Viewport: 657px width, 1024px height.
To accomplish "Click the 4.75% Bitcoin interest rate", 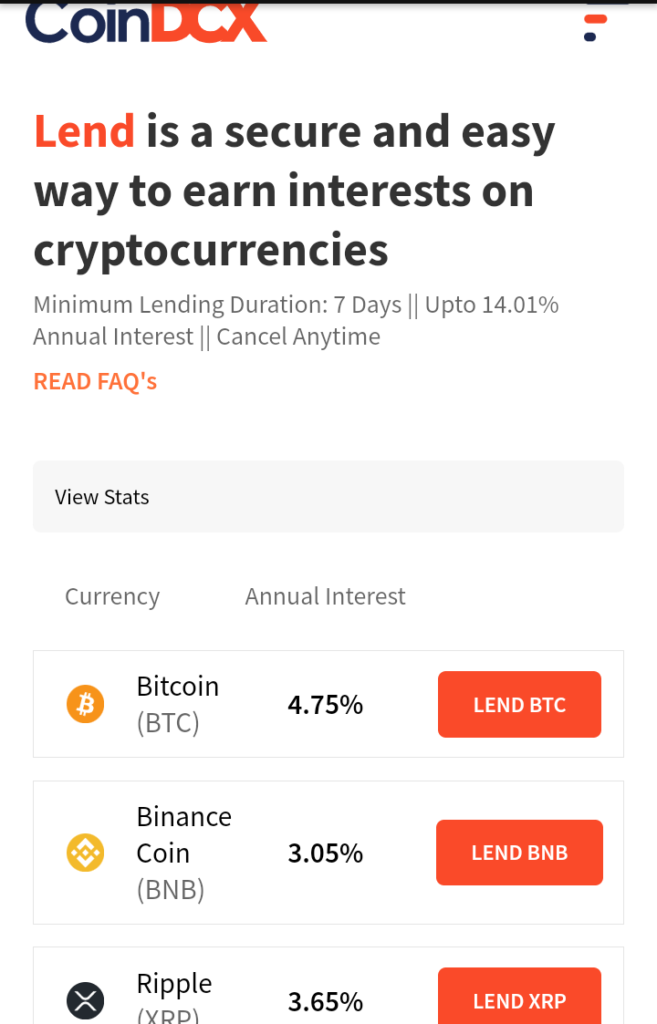I will click(325, 705).
